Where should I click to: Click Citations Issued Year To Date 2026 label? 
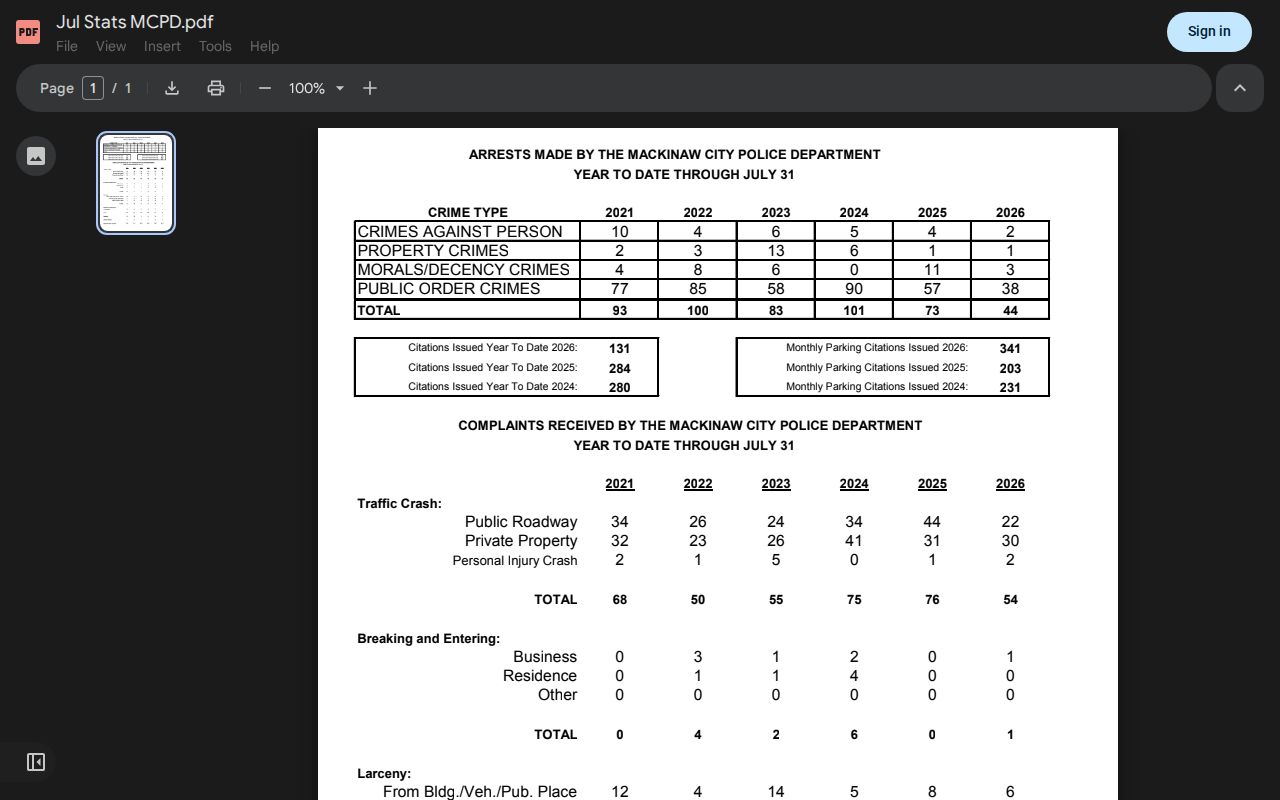(x=492, y=348)
